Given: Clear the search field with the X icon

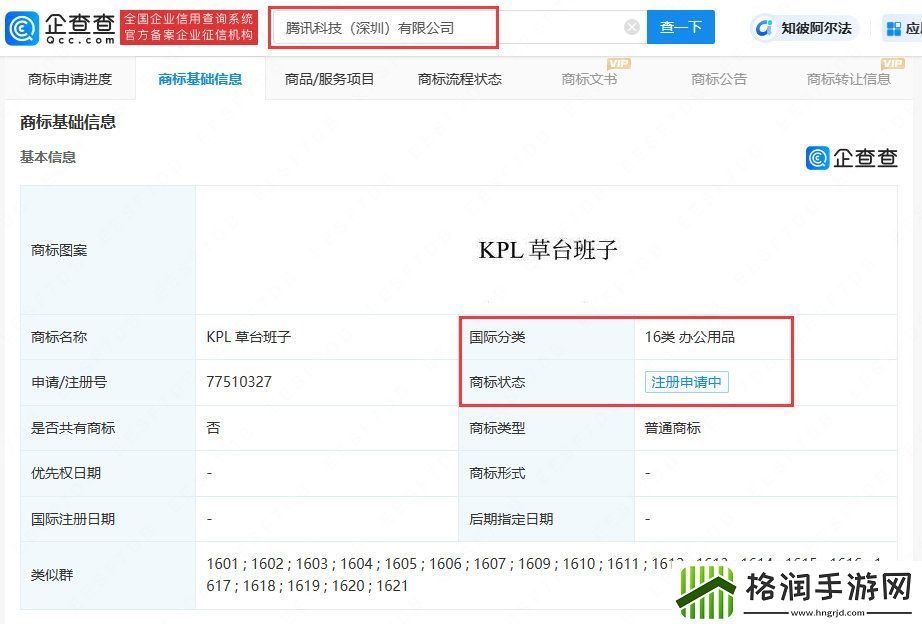Looking at the screenshot, I should click(x=632, y=27).
